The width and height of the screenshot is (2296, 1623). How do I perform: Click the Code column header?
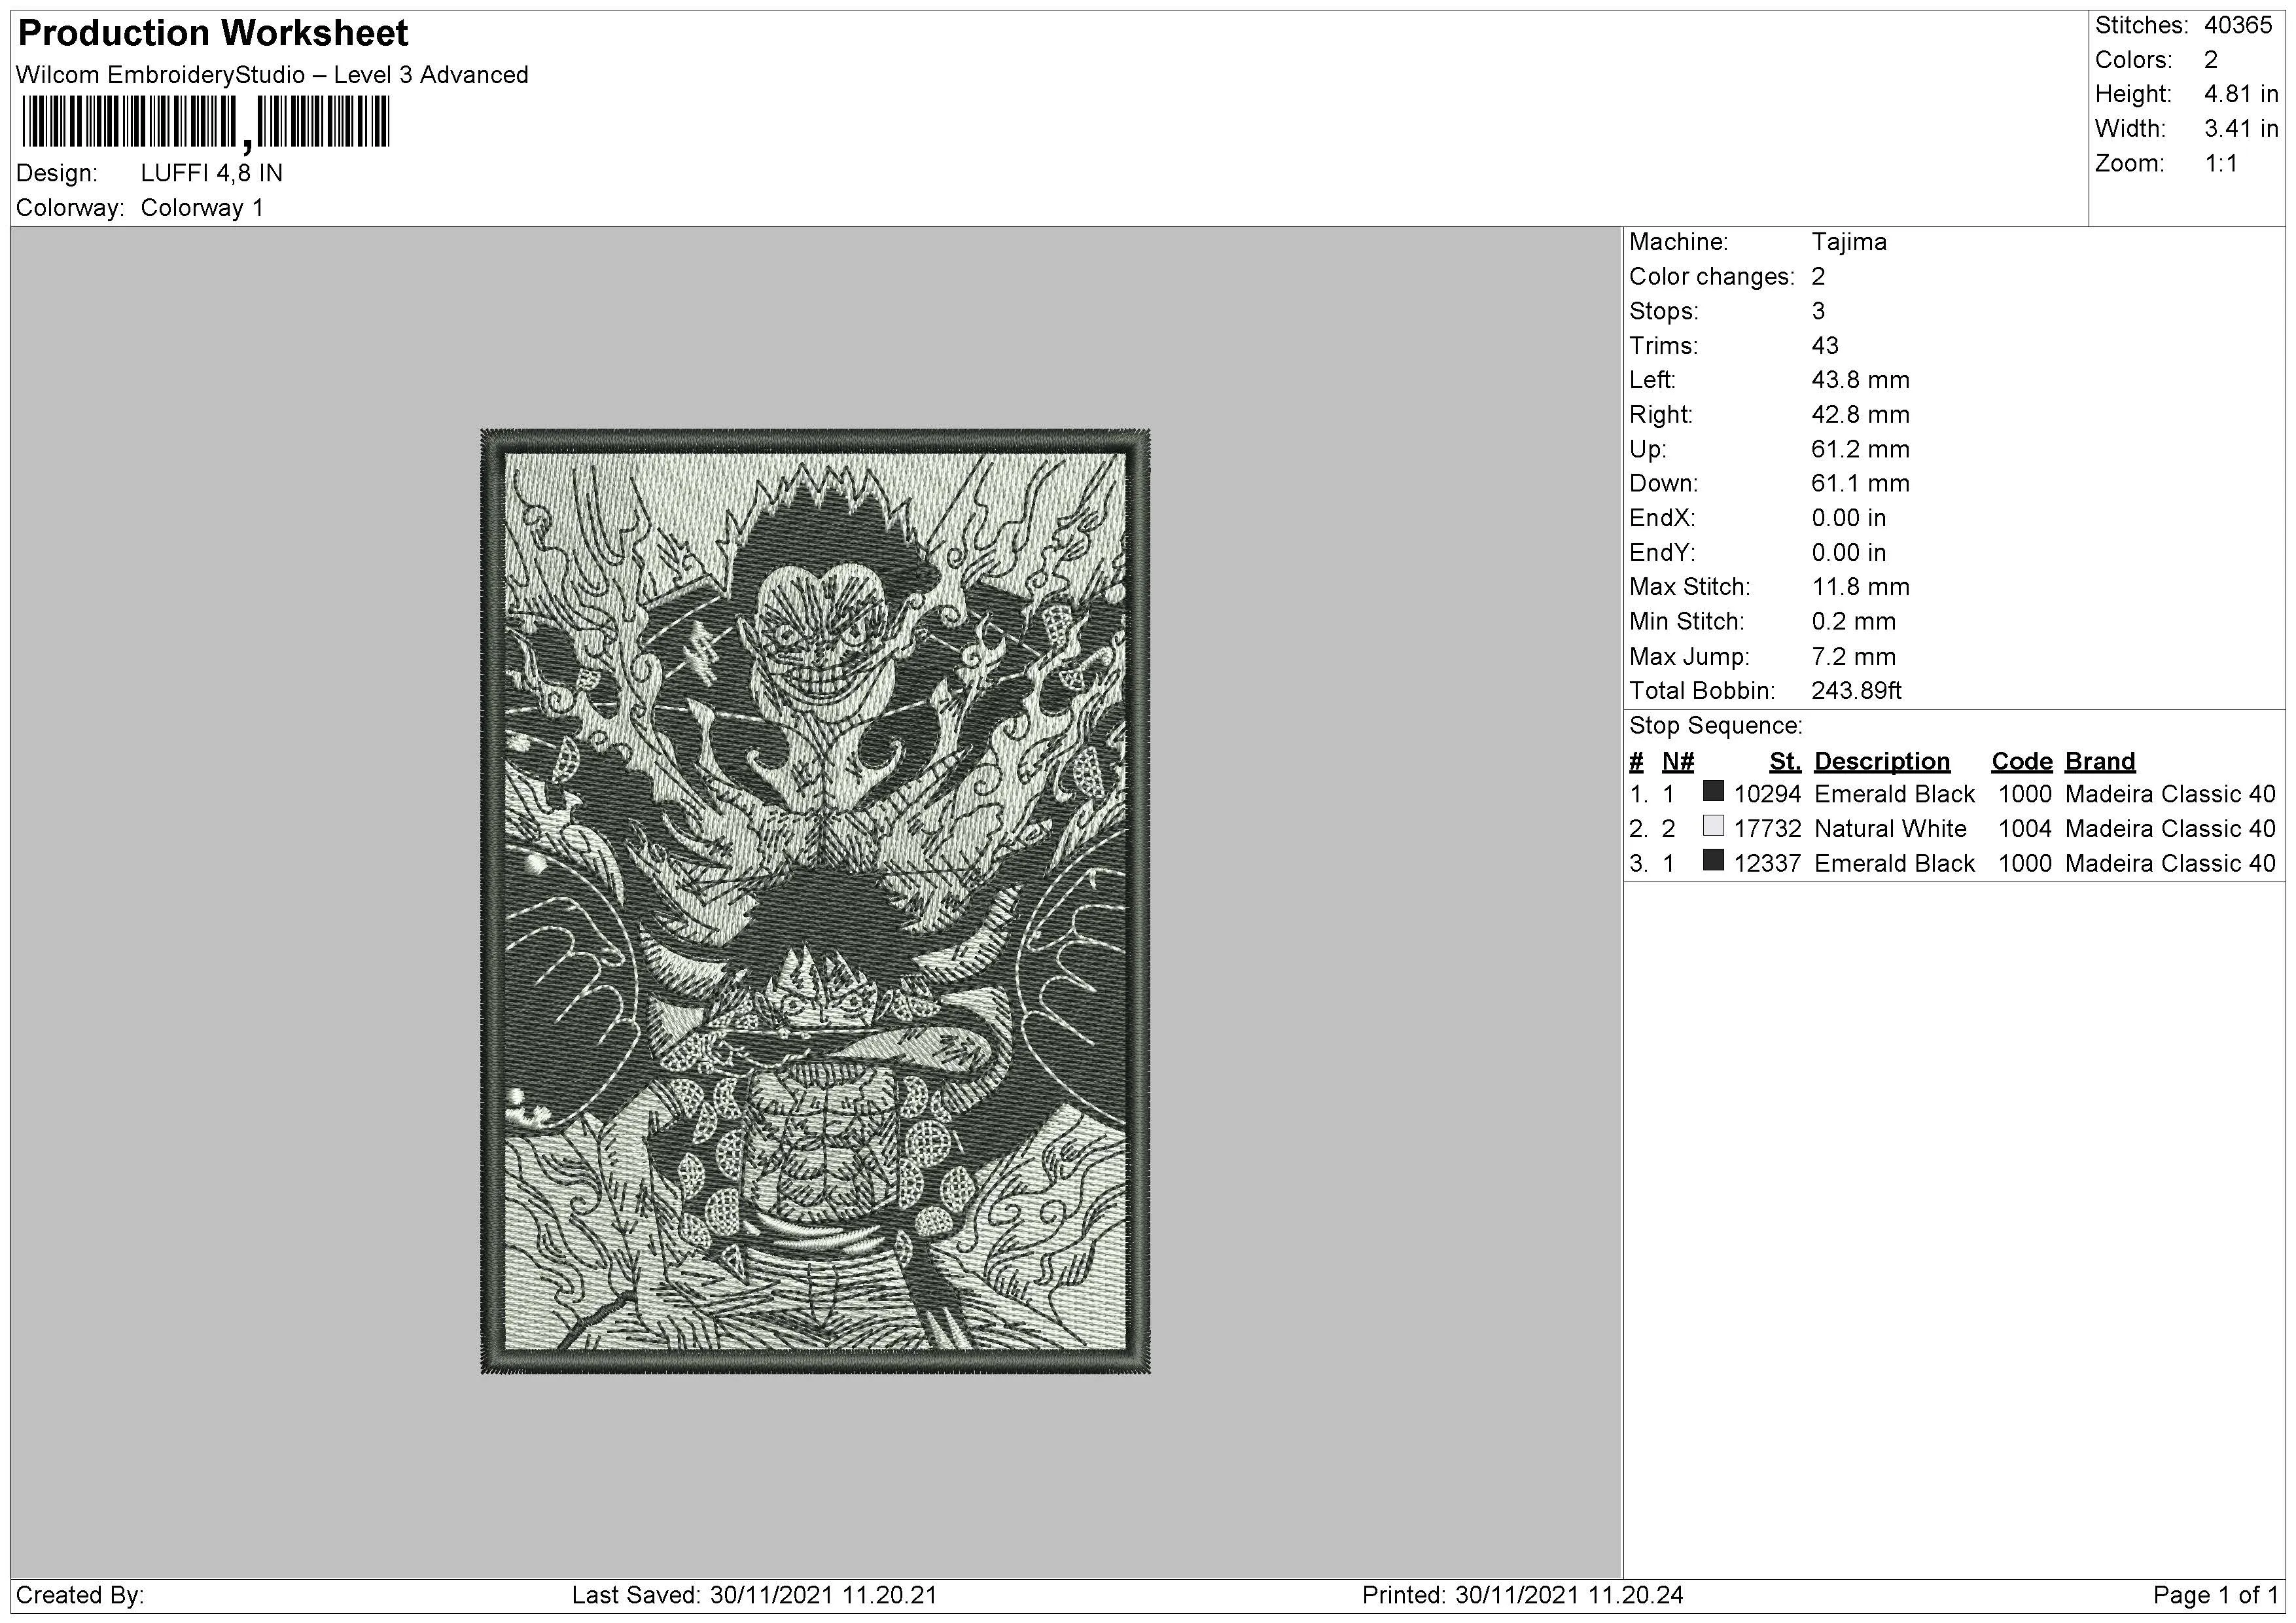(2021, 762)
